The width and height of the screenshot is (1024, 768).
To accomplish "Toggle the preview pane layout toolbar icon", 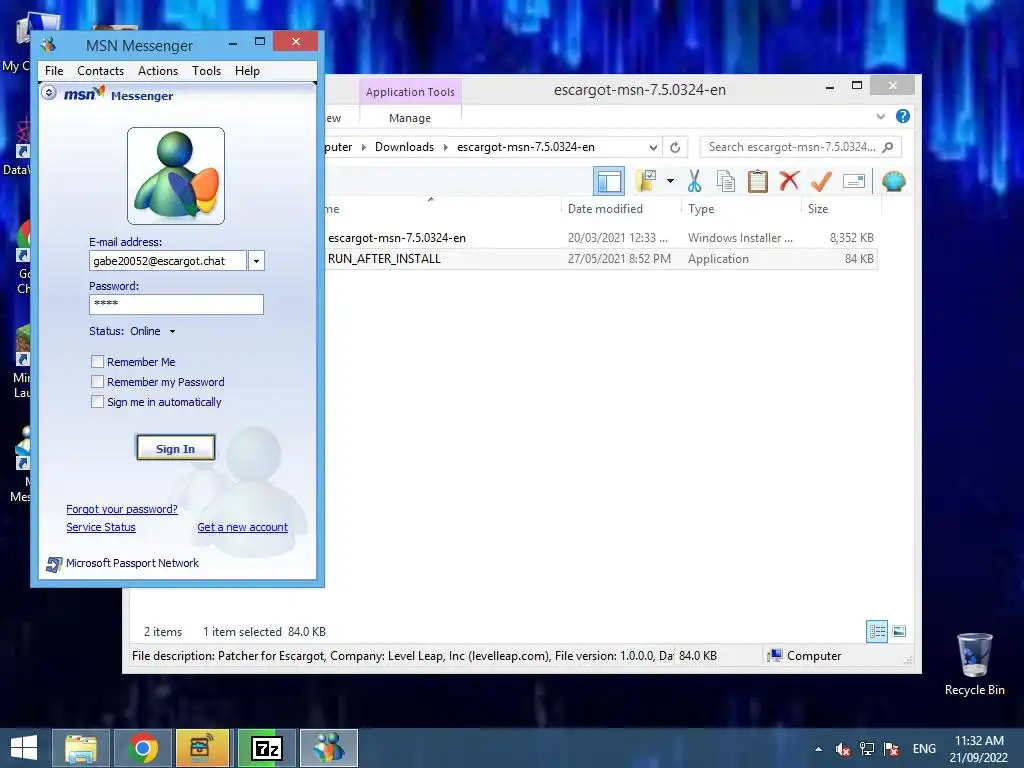I will (609, 181).
